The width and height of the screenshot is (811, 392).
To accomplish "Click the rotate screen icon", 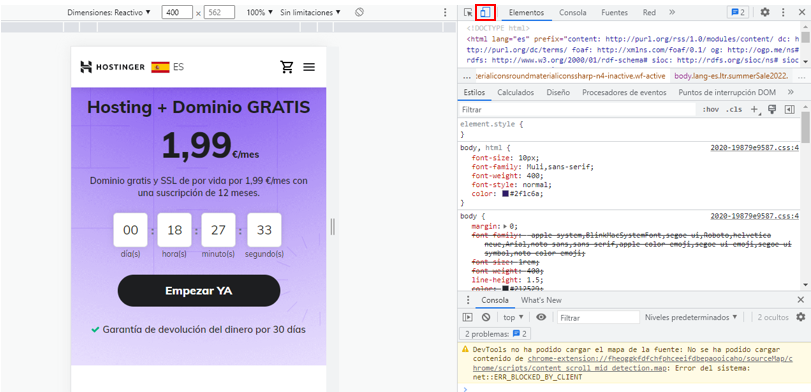I will coord(359,12).
